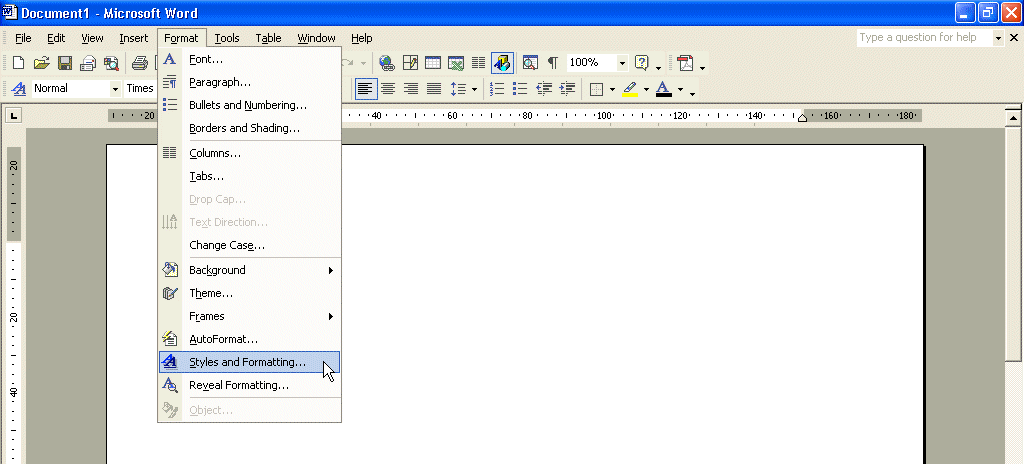
Task: Click the tab selector at ruler corner
Action: [13, 116]
